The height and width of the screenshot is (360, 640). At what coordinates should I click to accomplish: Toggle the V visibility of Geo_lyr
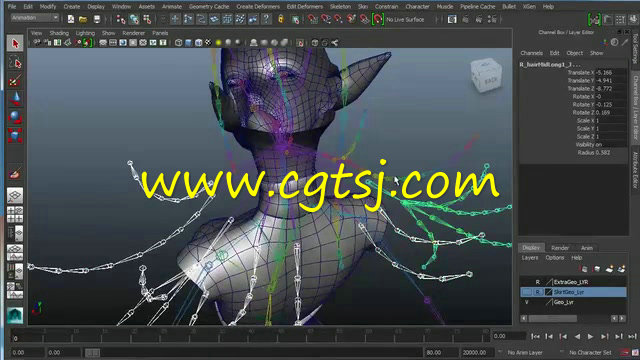pos(527,302)
